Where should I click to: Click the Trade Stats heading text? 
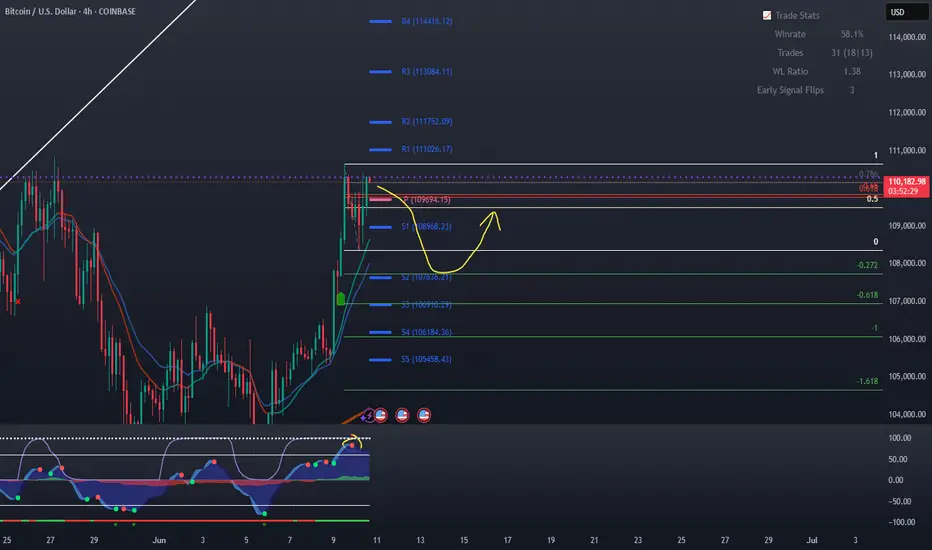pyautogui.click(x=797, y=15)
